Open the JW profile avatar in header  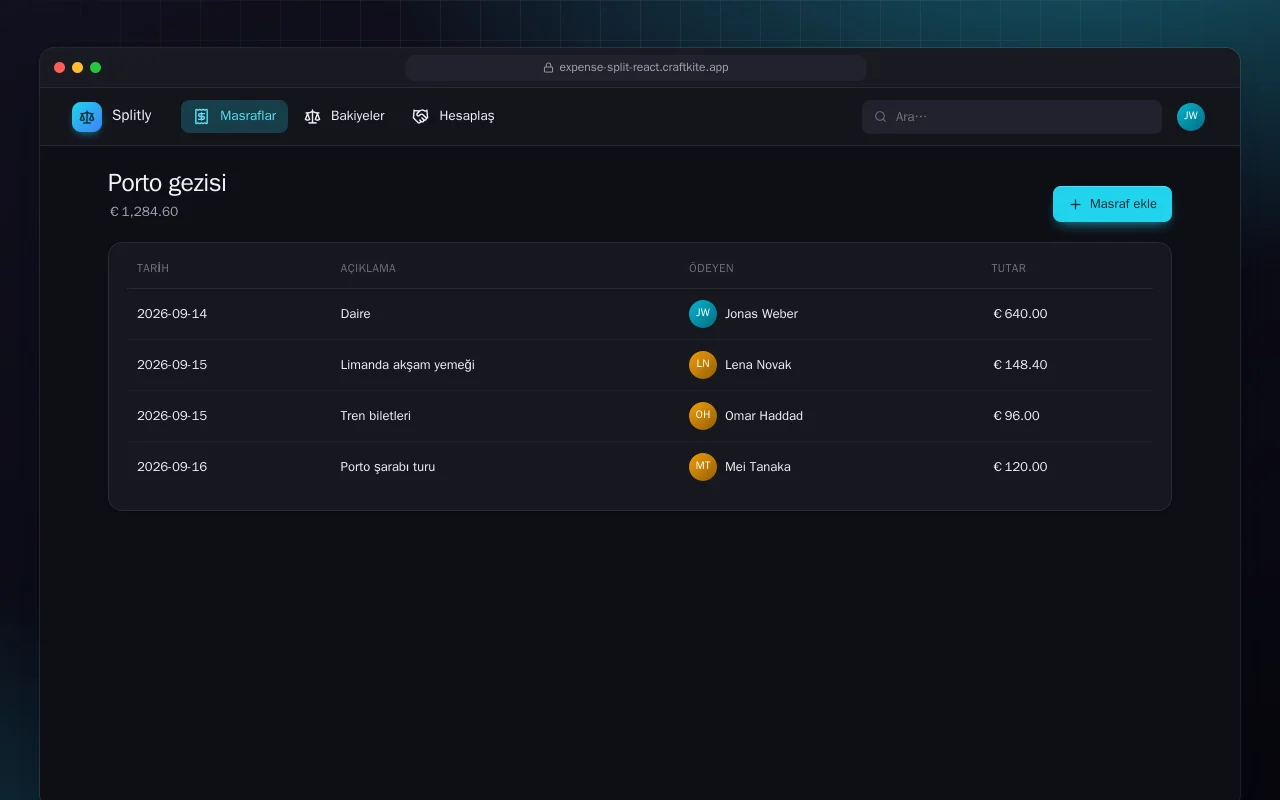(1191, 117)
